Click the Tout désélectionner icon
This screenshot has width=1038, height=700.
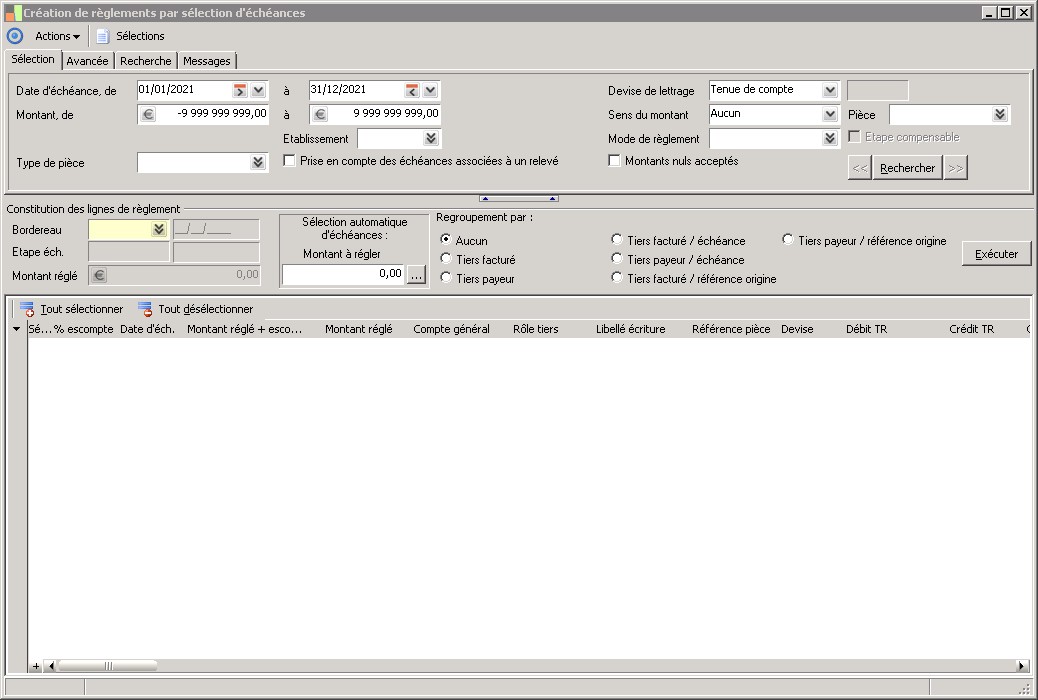coord(145,310)
